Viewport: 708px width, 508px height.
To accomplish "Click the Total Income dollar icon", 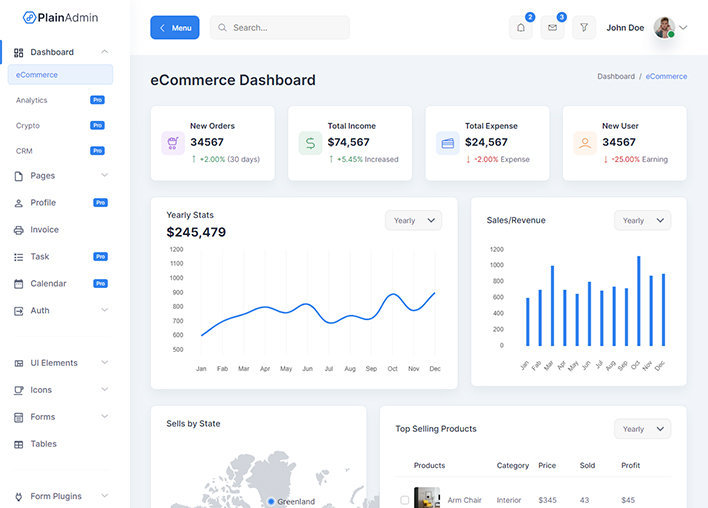I will click(x=310, y=143).
